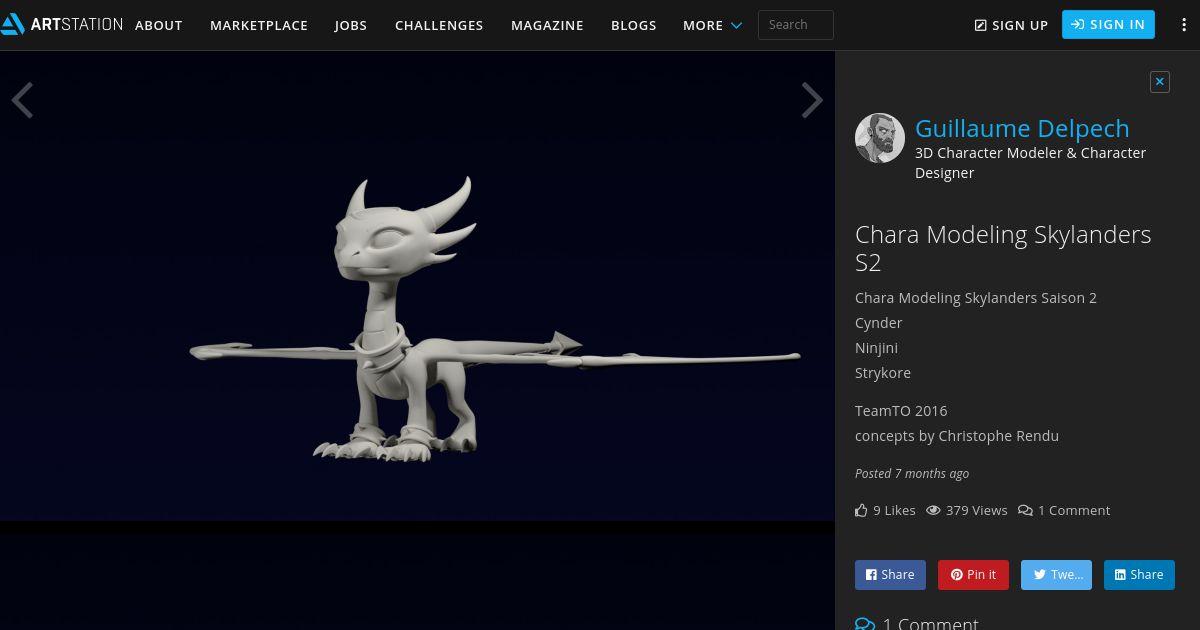This screenshot has width=1200, height=630.
Task: Click the blue Sign In button
Action: pos(1108,24)
